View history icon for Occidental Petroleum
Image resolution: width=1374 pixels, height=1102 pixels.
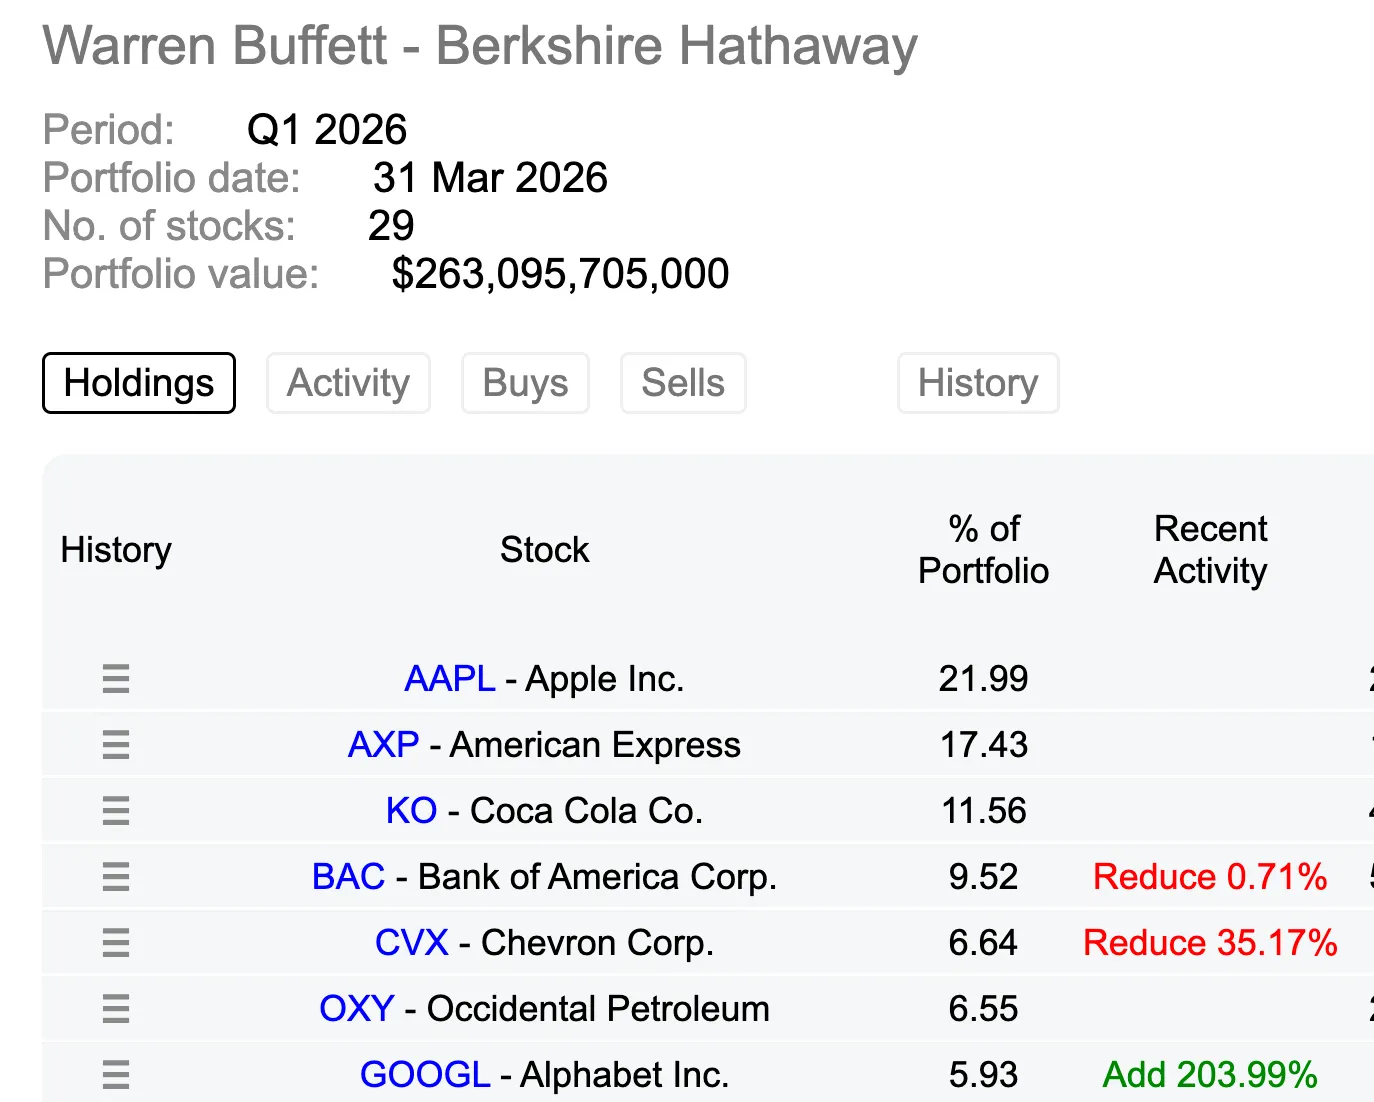[116, 1009]
